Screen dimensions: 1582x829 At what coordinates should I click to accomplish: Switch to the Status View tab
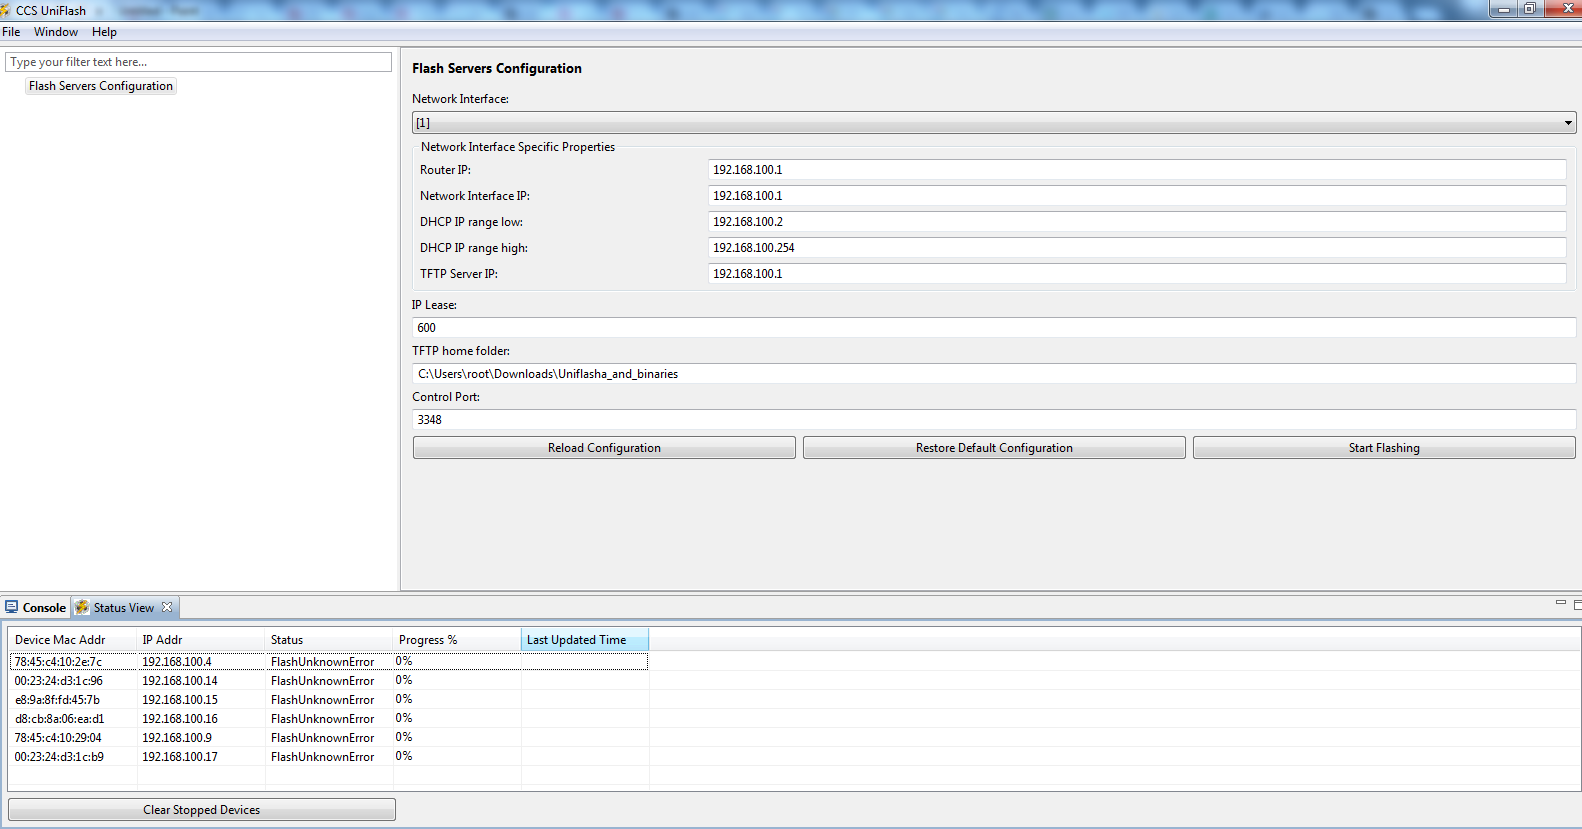(x=124, y=608)
